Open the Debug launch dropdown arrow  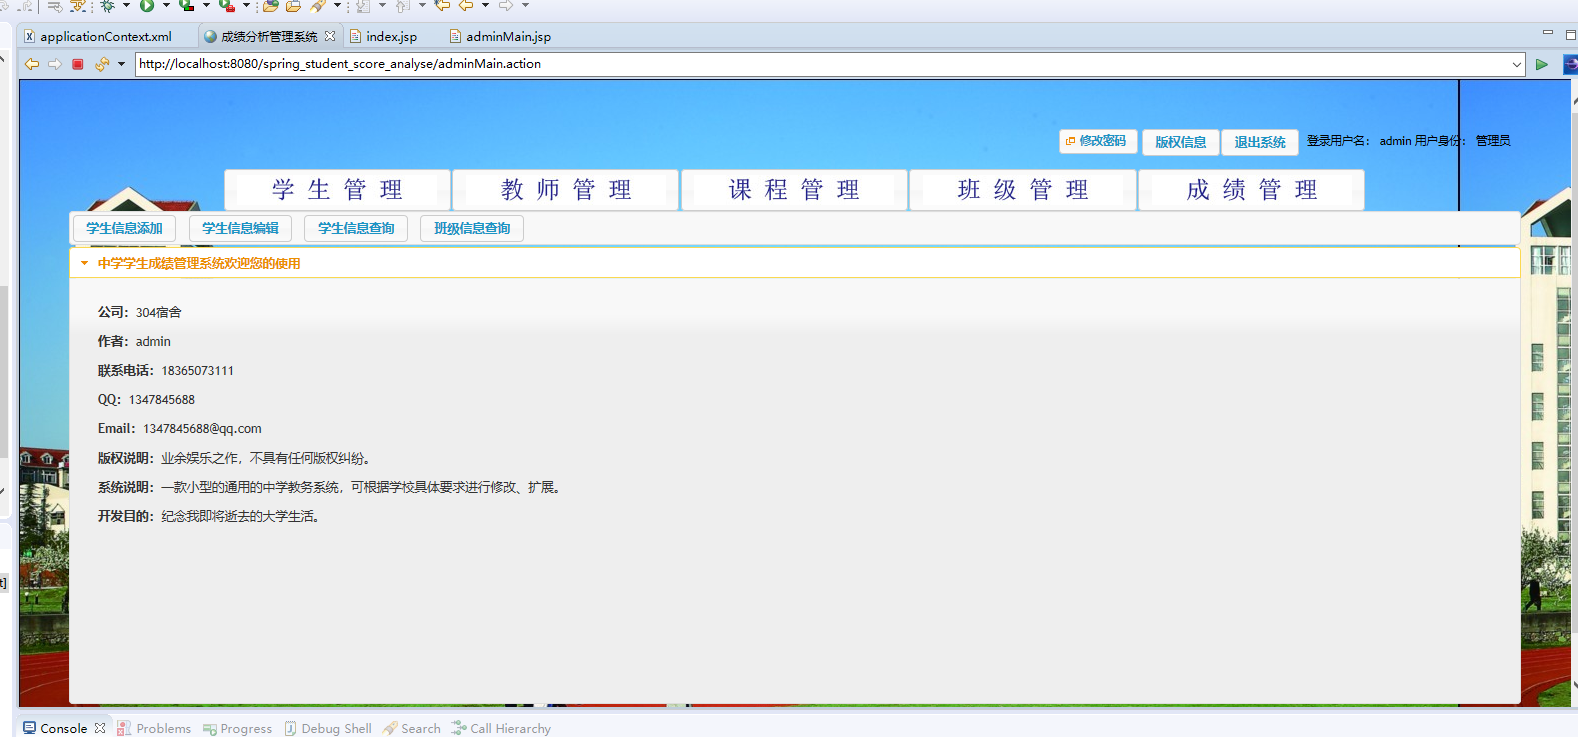(126, 6)
